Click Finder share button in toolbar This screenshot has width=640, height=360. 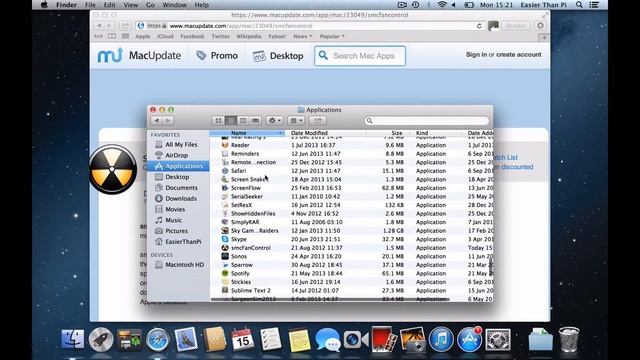[x=318, y=120]
